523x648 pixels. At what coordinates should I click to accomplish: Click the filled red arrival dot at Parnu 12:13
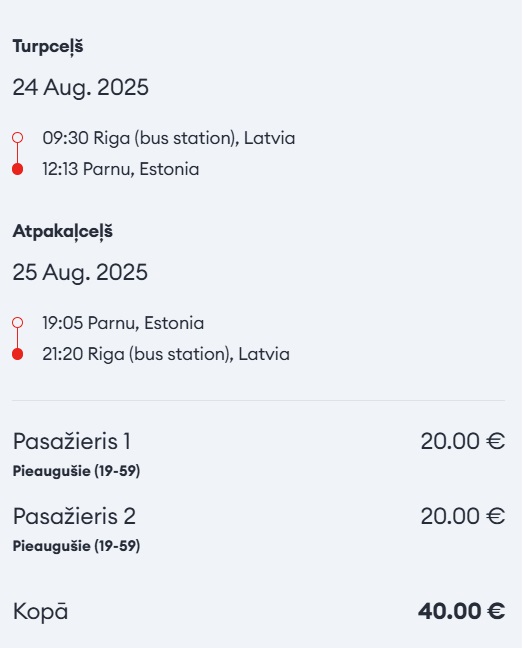pos(17,169)
